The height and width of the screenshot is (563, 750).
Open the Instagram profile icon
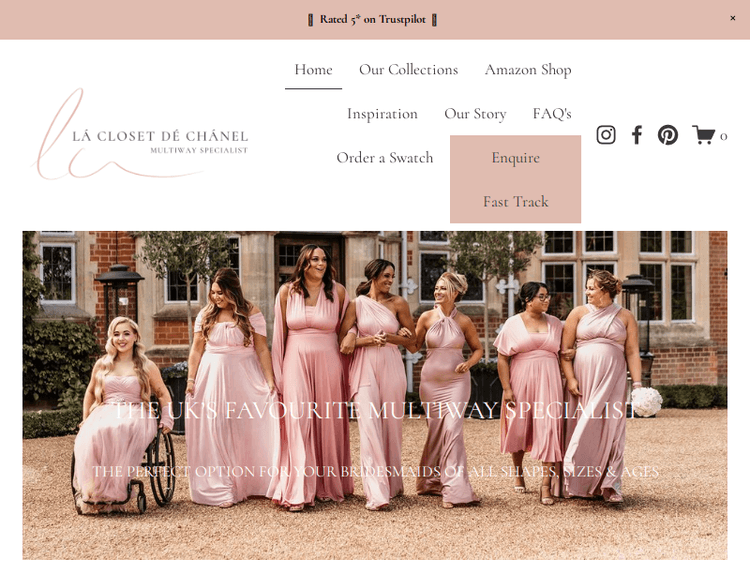pyautogui.click(x=606, y=135)
